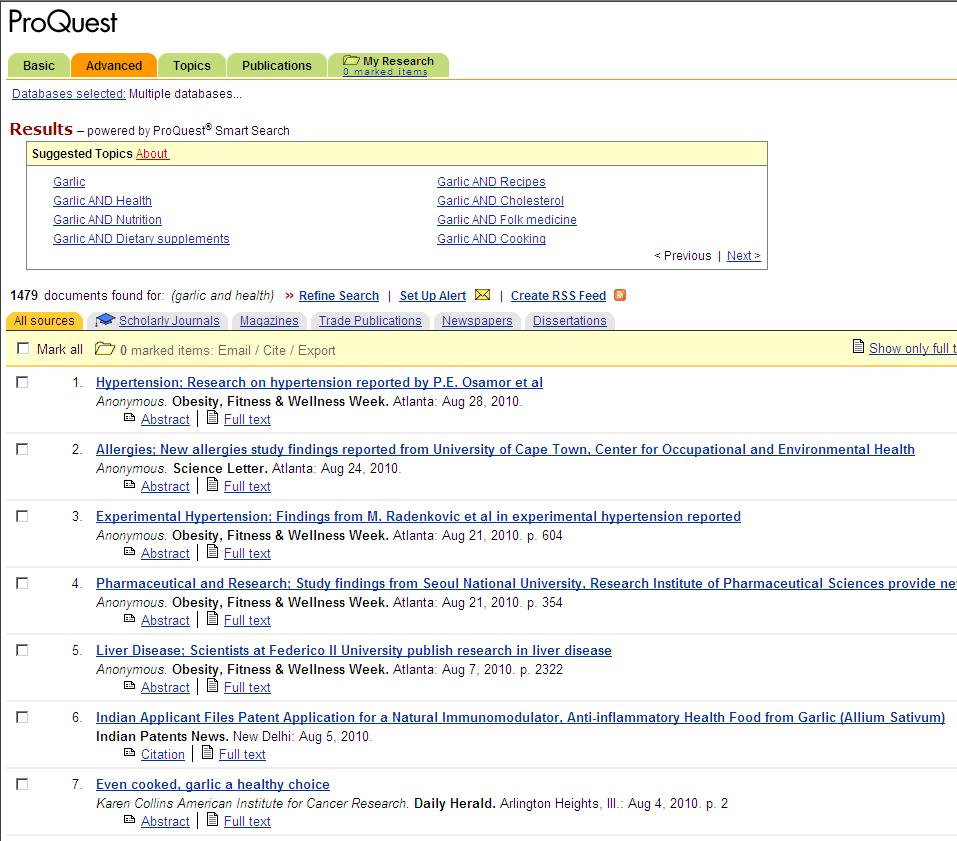Click the abstract icon for result 5
Screen dimensions: 957x841
tap(129, 686)
